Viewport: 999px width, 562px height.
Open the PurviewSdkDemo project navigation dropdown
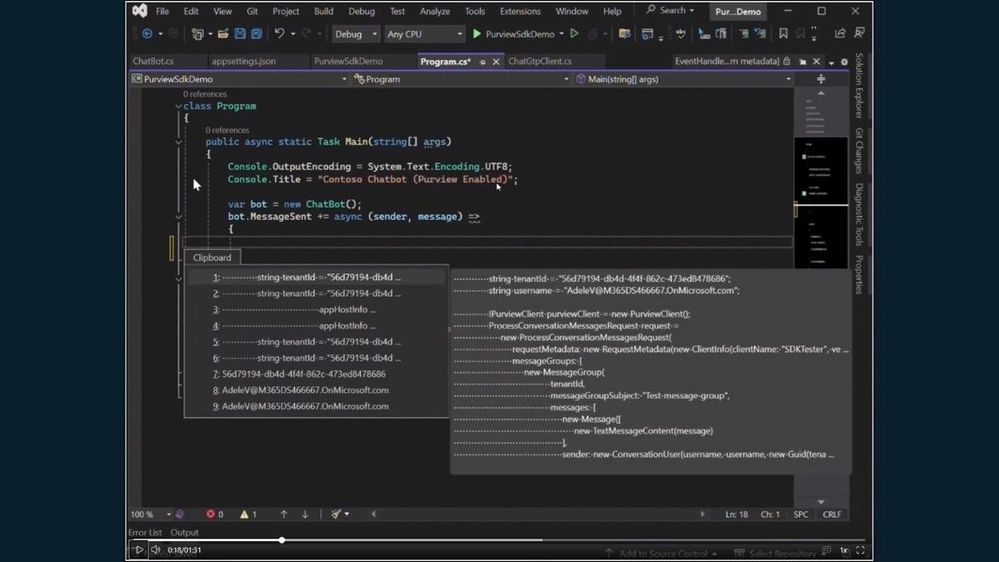pyautogui.click(x=239, y=79)
